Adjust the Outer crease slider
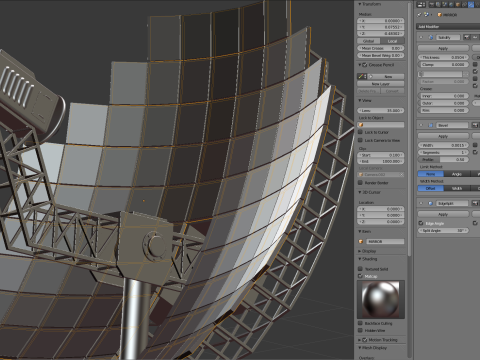 tap(443, 103)
